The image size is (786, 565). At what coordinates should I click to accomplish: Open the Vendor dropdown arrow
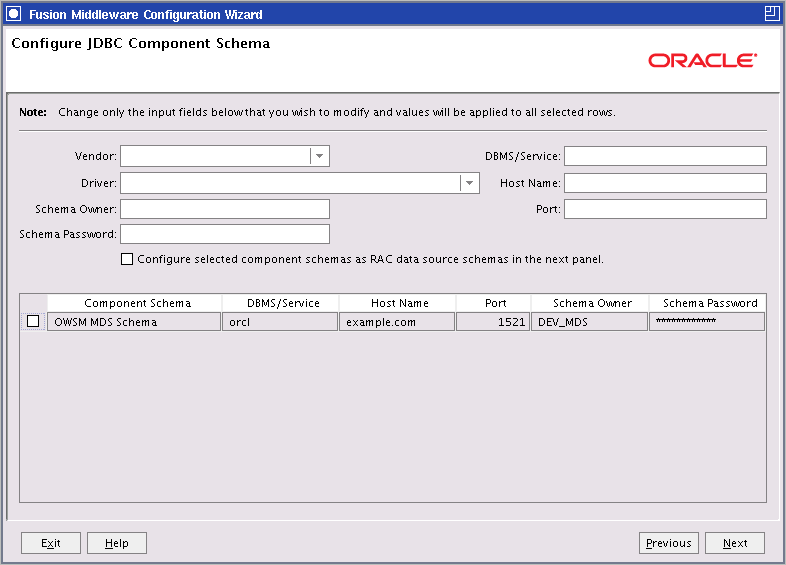click(x=319, y=156)
